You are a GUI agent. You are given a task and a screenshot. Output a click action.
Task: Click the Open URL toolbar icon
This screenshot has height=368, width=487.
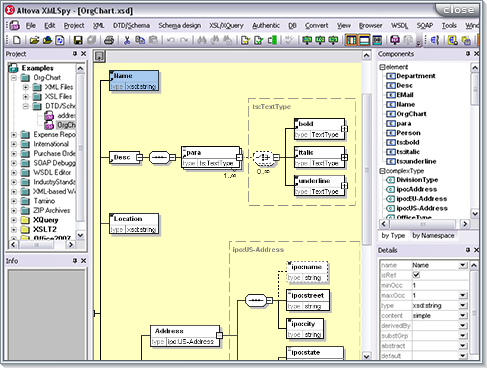coord(47,40)
